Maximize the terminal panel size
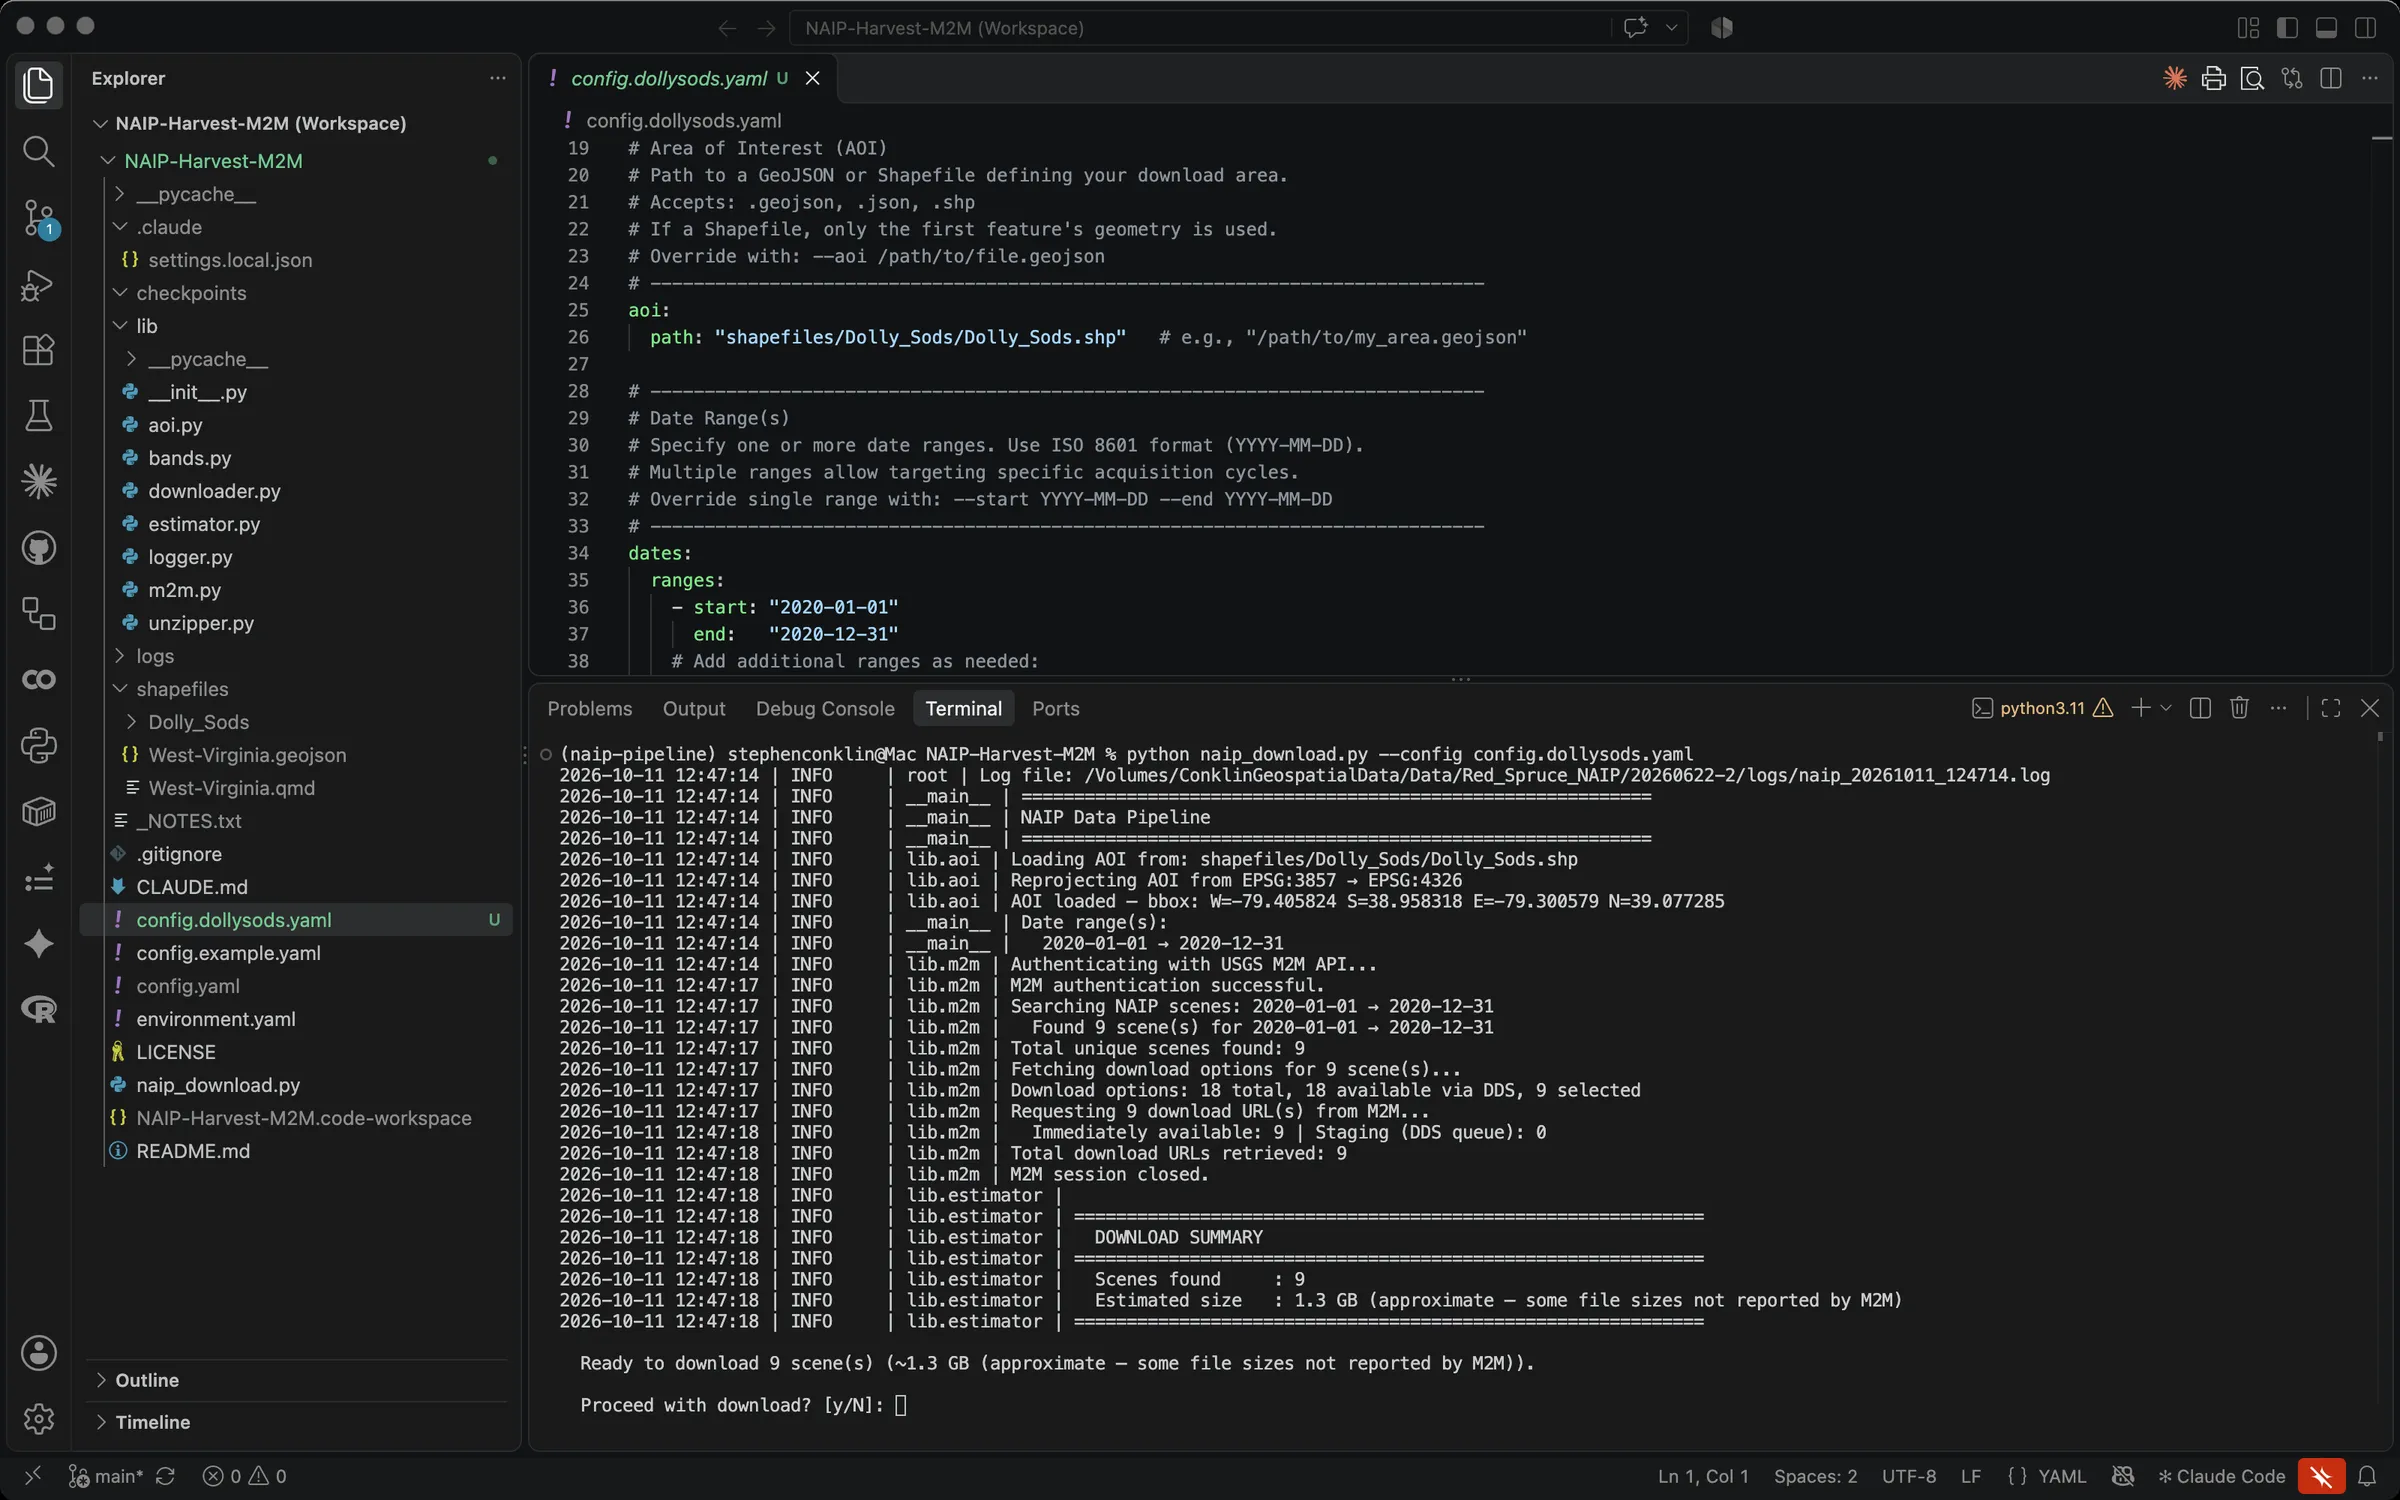Screen dimensions: 2400x1500 [x=2331, y=708]
